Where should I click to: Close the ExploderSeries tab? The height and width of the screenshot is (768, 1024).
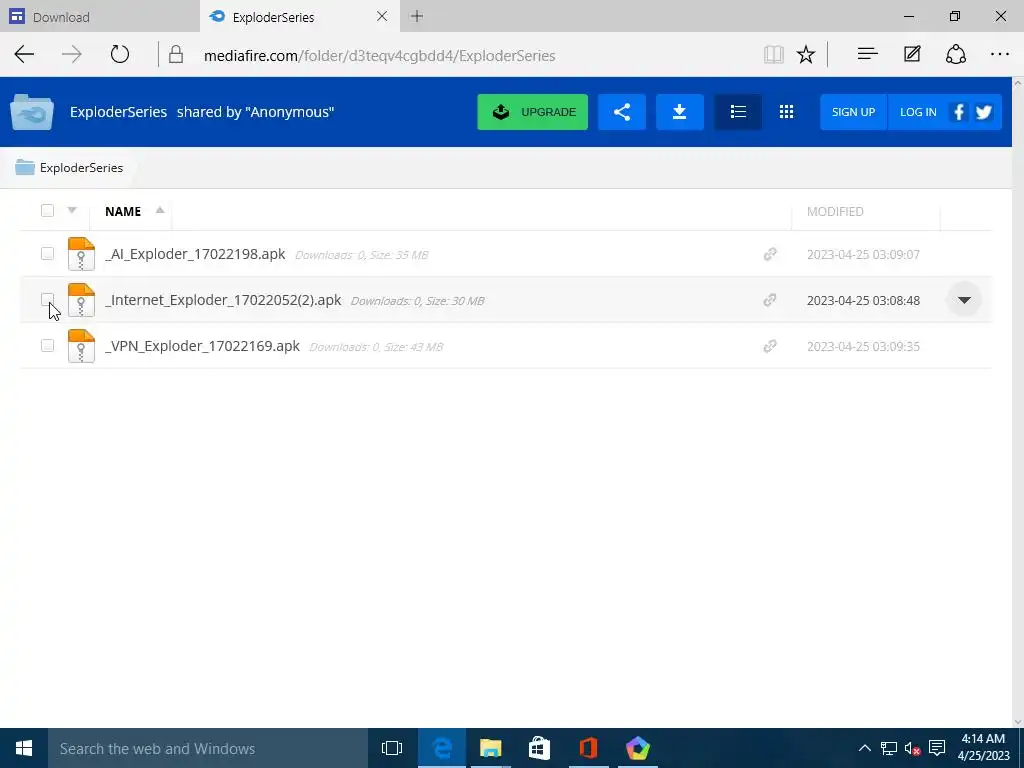(382, 16)
